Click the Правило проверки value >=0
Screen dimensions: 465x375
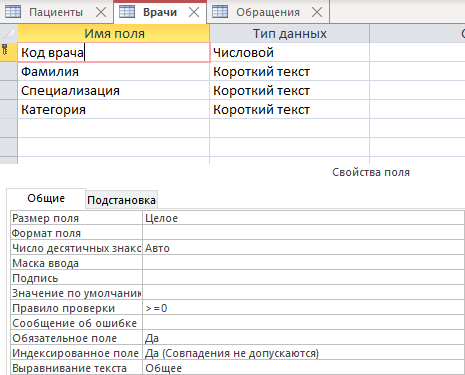tap(303, 308)
